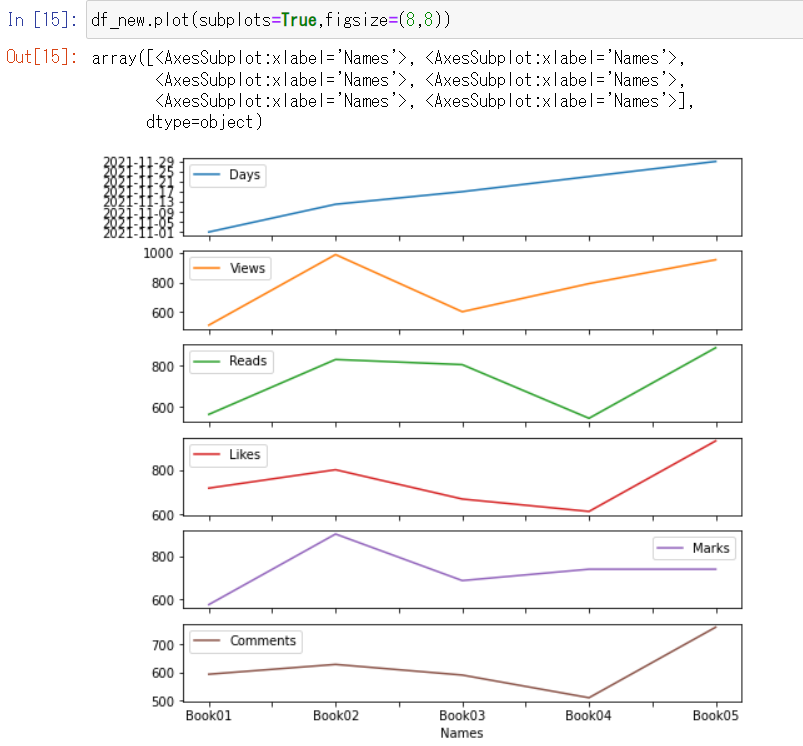Click the Comments legend label
The height and width of the screenshot is (746, 803).
(x=263, y=641)
